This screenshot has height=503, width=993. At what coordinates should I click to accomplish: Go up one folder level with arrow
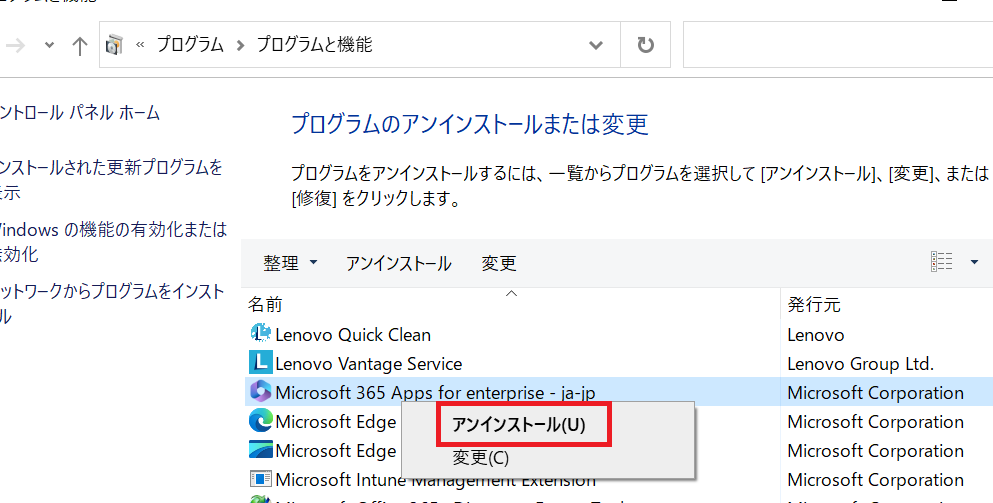79,46
